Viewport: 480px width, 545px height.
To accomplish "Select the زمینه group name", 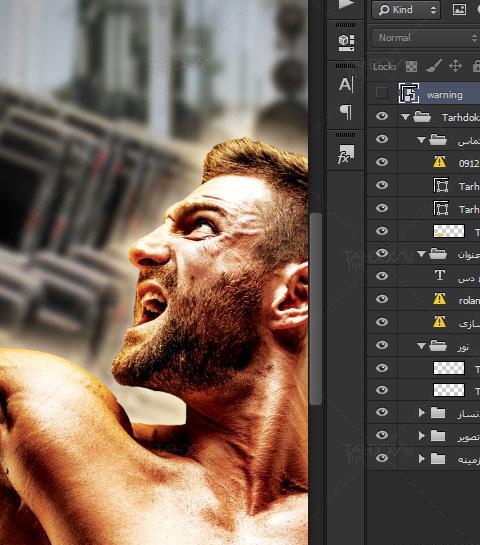I will click(469, 460).
